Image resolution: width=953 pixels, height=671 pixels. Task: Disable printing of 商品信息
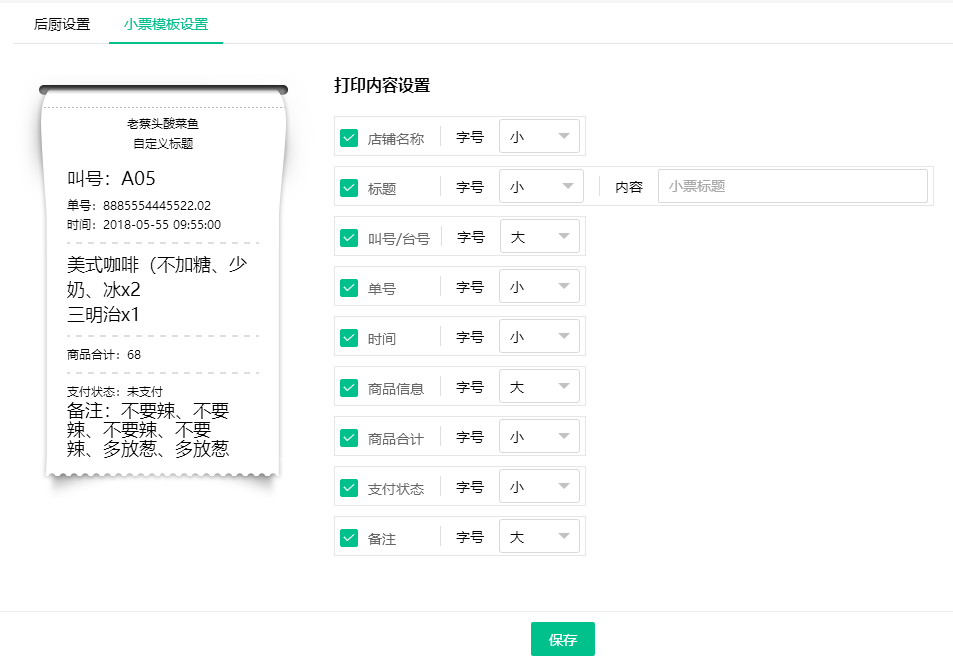click(347, 386)
